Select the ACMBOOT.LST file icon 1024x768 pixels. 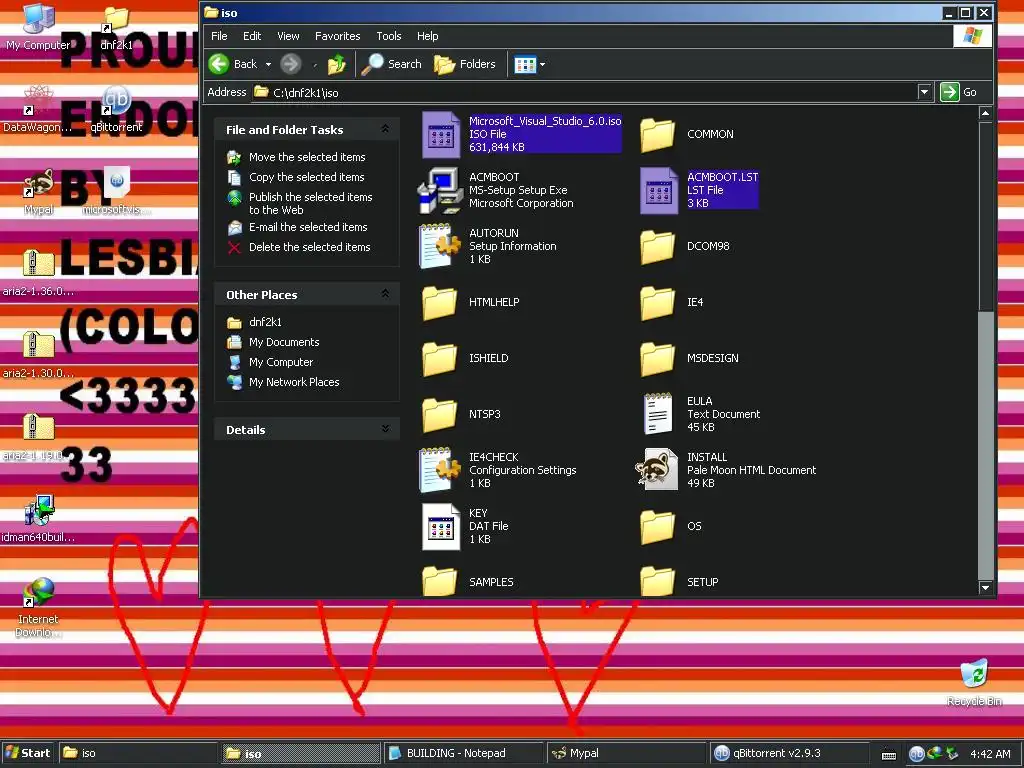tap(658, 190)
